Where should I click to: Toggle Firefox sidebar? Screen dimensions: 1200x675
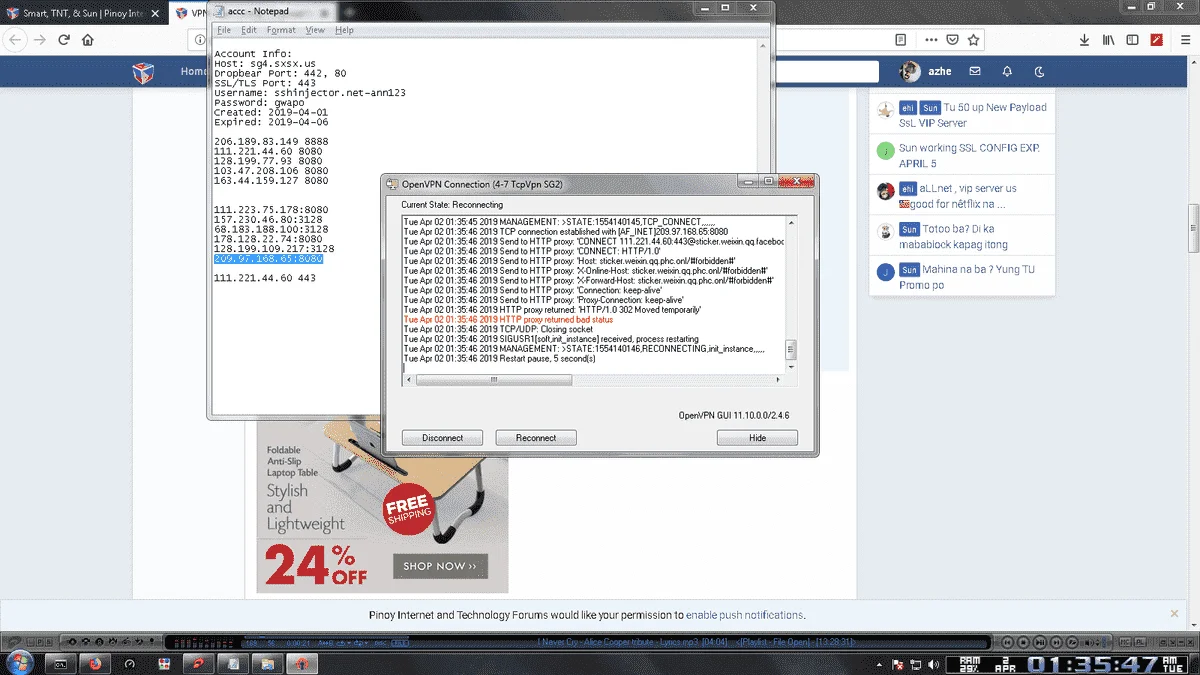click(x=1133, y=40)
